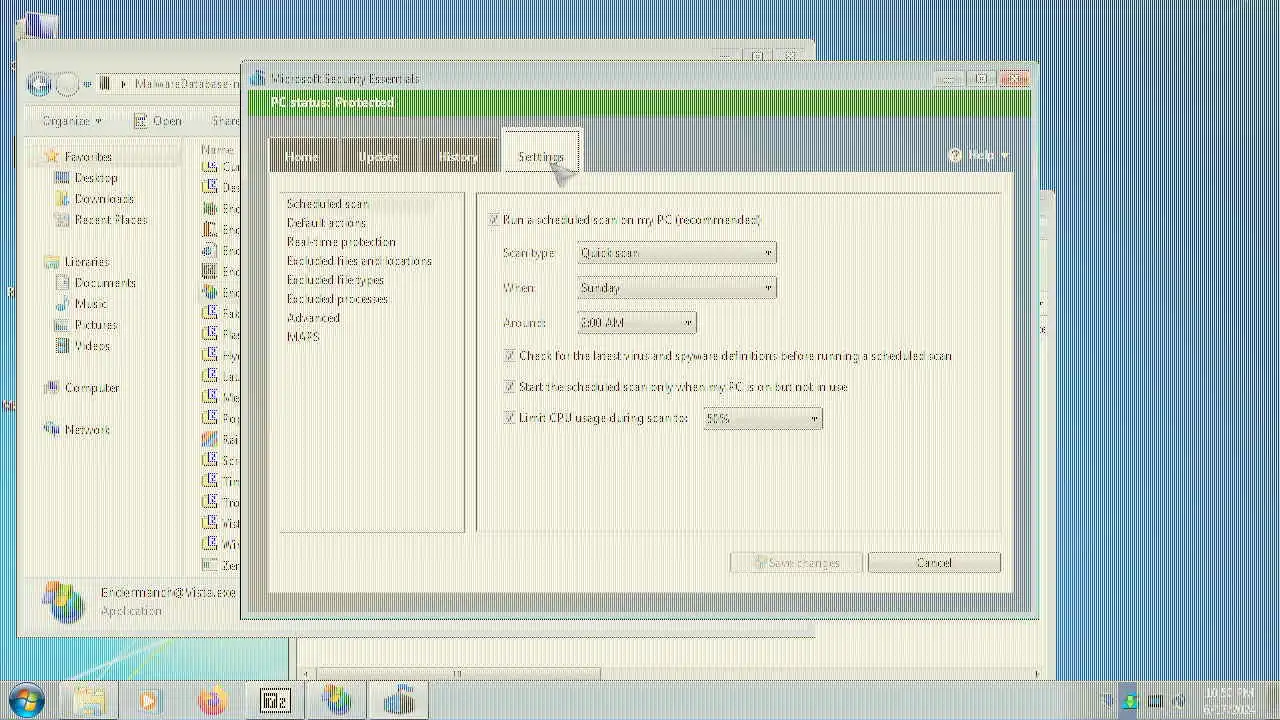Click the Explorer address bar path
1280x720 pixels.
click(188, 84)
